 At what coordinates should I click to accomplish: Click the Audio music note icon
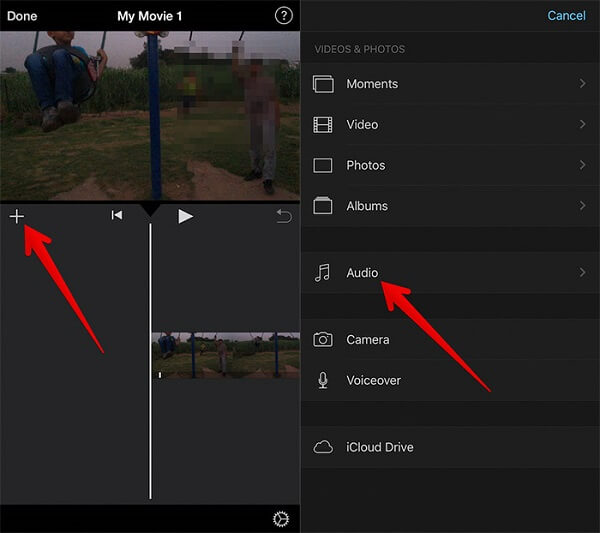coord(322,273)
